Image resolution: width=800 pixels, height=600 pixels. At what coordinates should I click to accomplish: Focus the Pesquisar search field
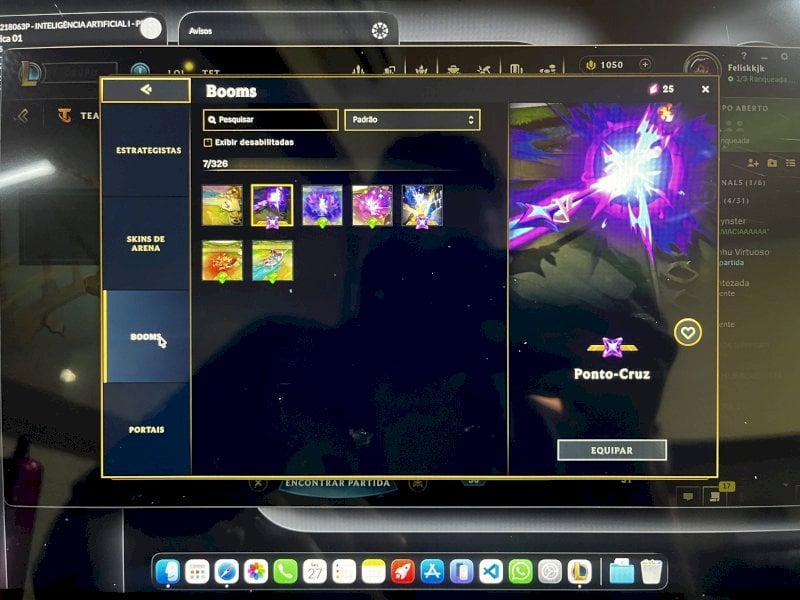point(270,120)
